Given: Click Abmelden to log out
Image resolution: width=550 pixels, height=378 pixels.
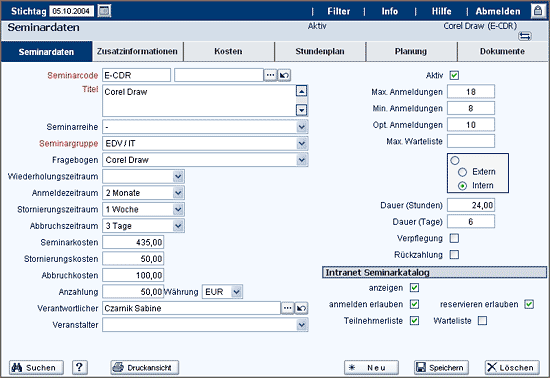Looking at the screenshot, I should point(498,11).
